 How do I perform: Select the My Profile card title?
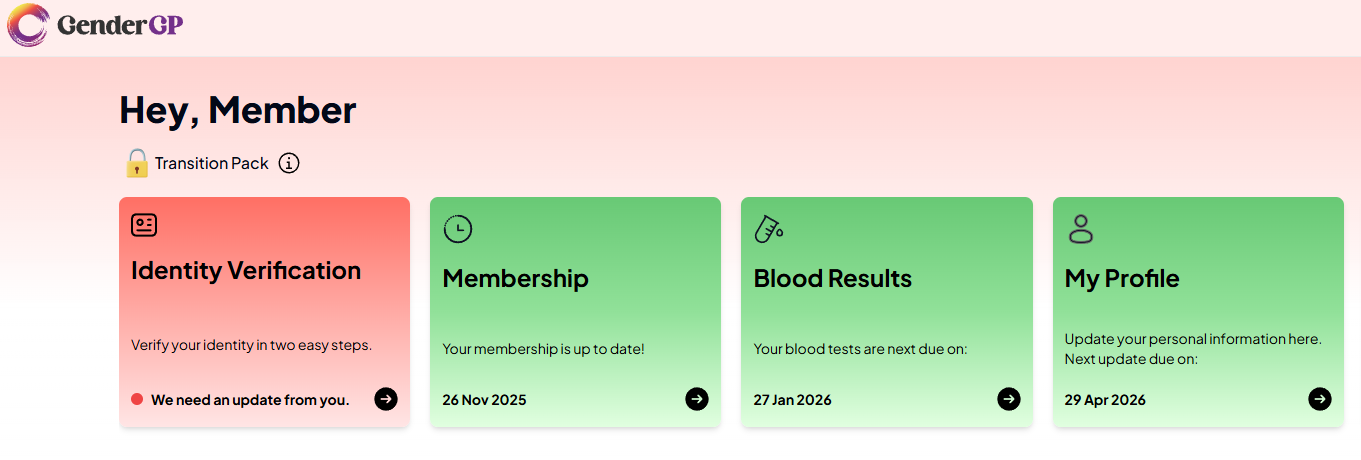(1122, 279)
